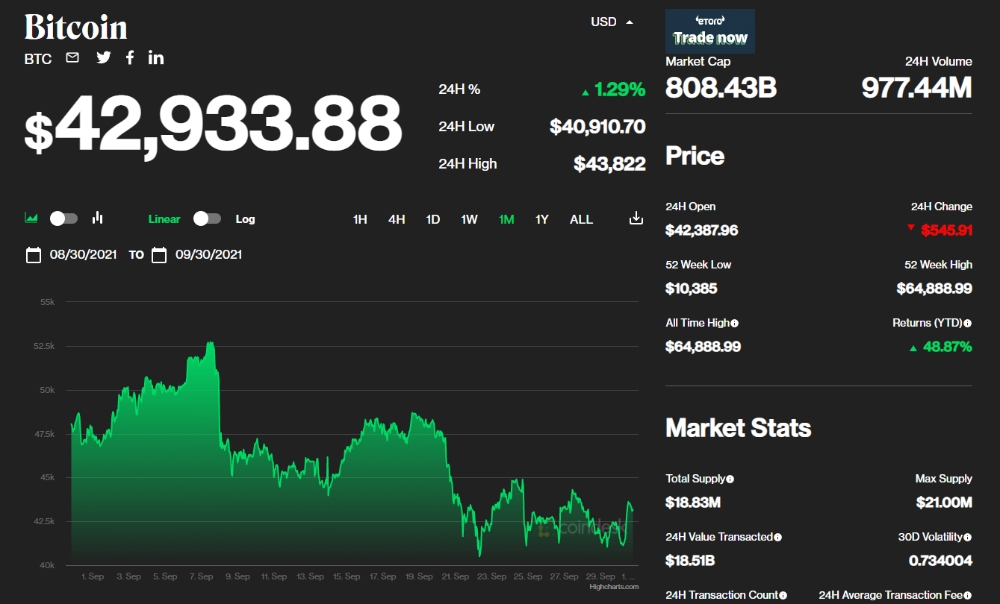Toggle chart type switch to candlestick
1000x604 pixels.
coord(64,219)
